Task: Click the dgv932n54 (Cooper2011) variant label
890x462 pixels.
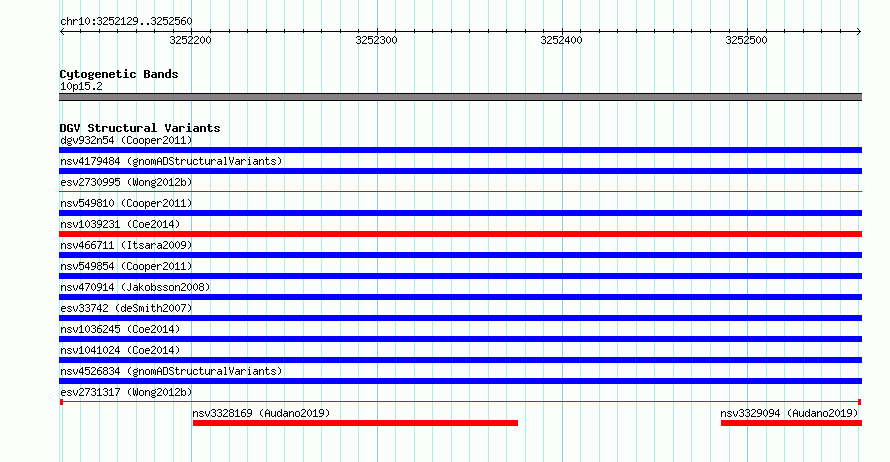Action: point(126,140)
